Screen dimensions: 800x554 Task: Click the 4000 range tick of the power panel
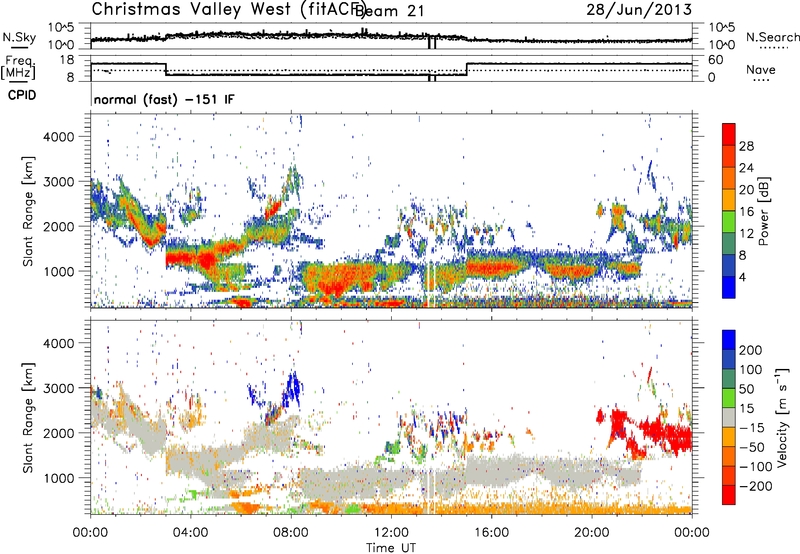[x=58, y=137]
